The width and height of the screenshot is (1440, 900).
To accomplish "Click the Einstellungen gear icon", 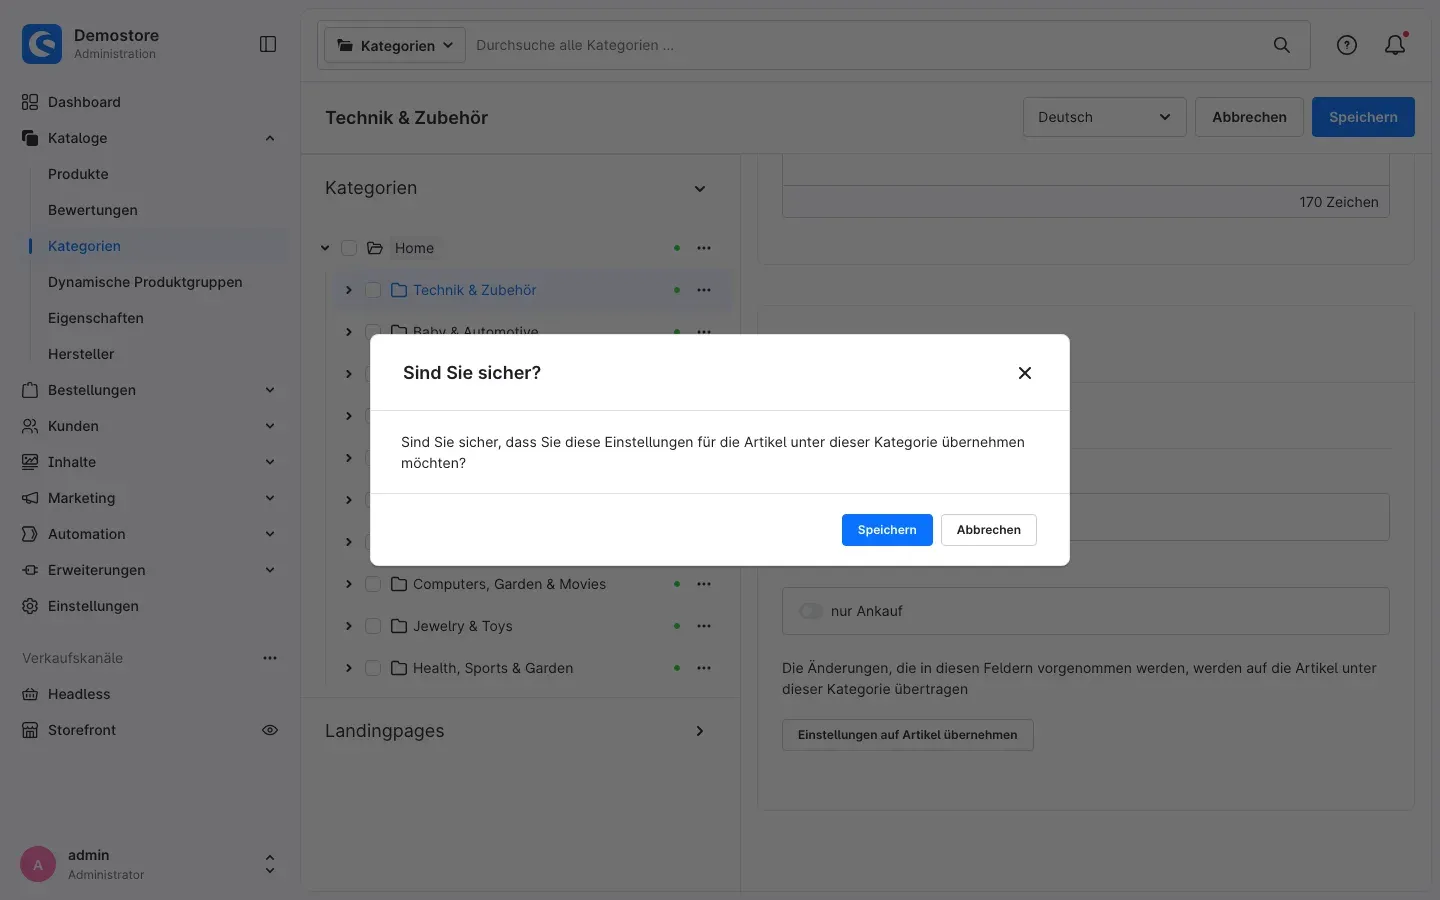I will coord(30,606).
